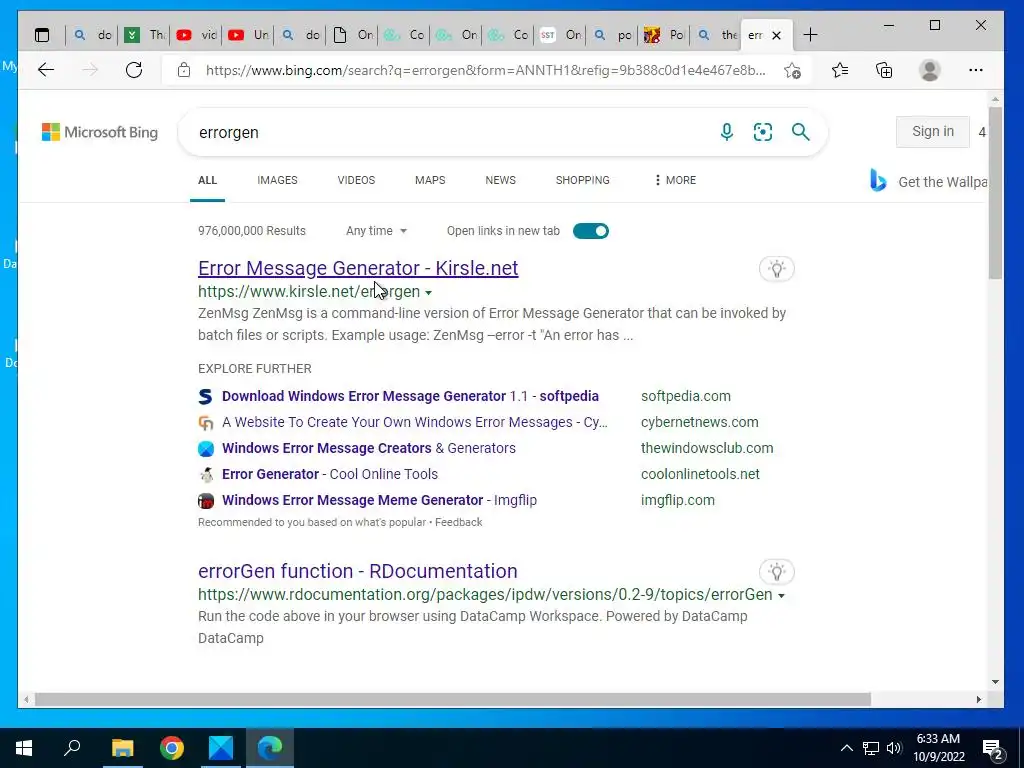This screenshot has width=1024, height=768.
Task: Click the network tray icon
Action: coord(871,748)
